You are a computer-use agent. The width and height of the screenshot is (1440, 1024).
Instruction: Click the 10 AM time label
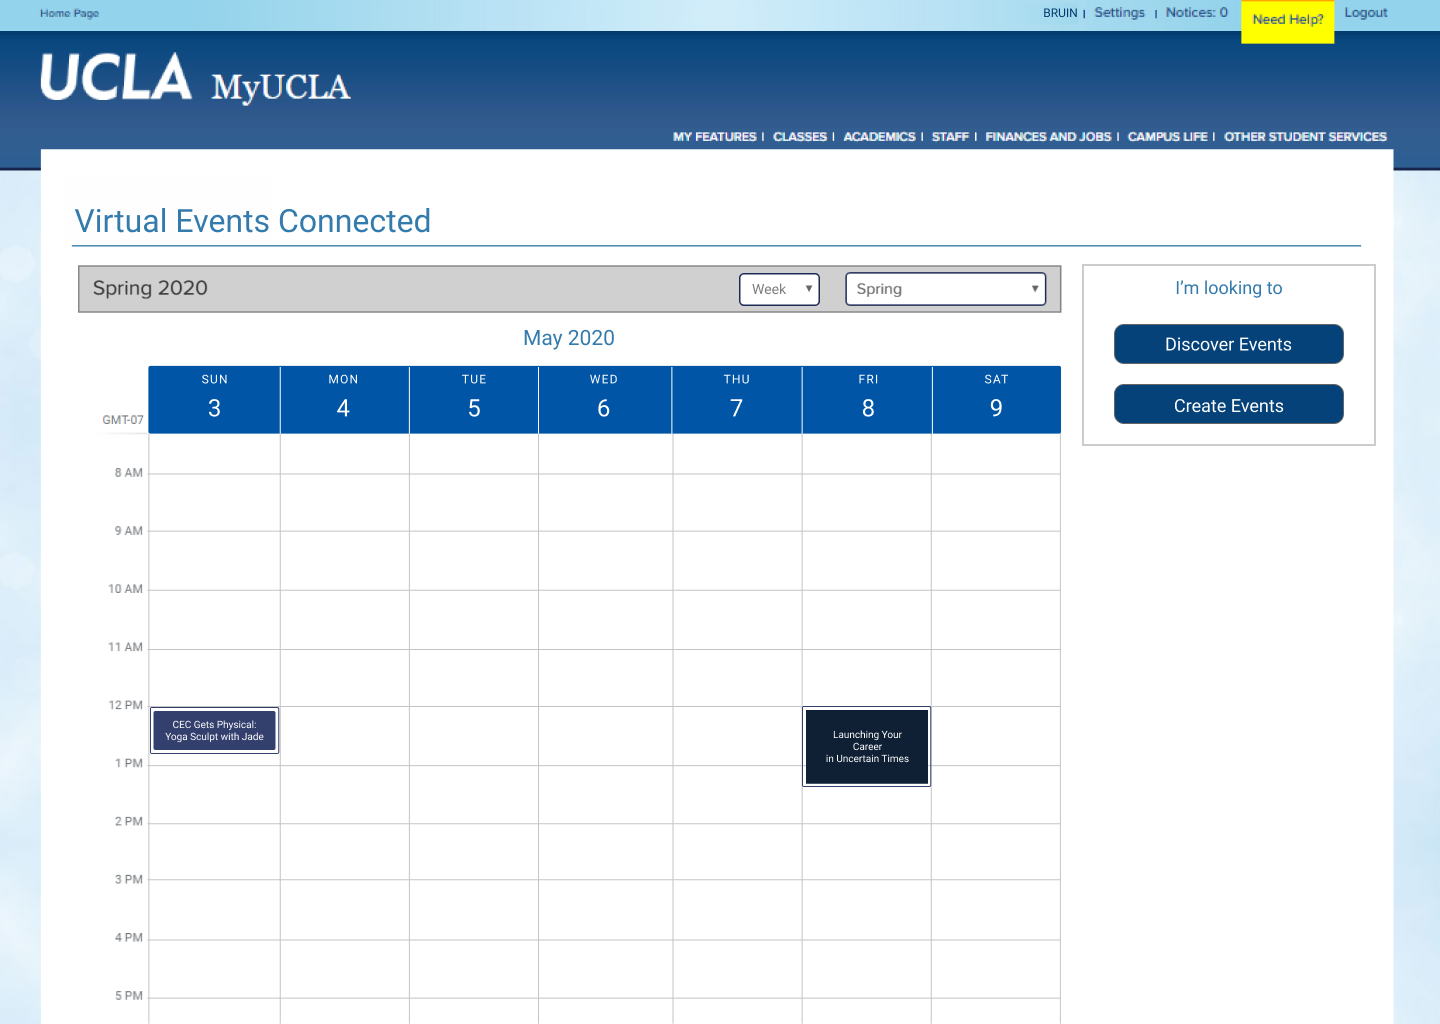pyautogui.click(x=126, y=589)
